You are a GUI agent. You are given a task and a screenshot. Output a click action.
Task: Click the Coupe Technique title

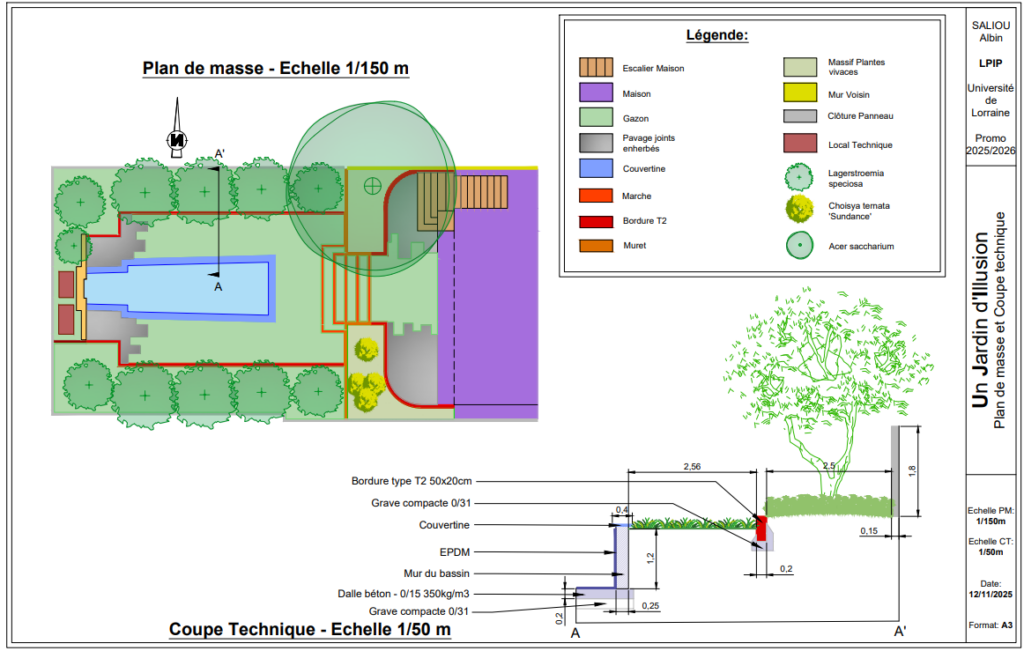(310, 629)
